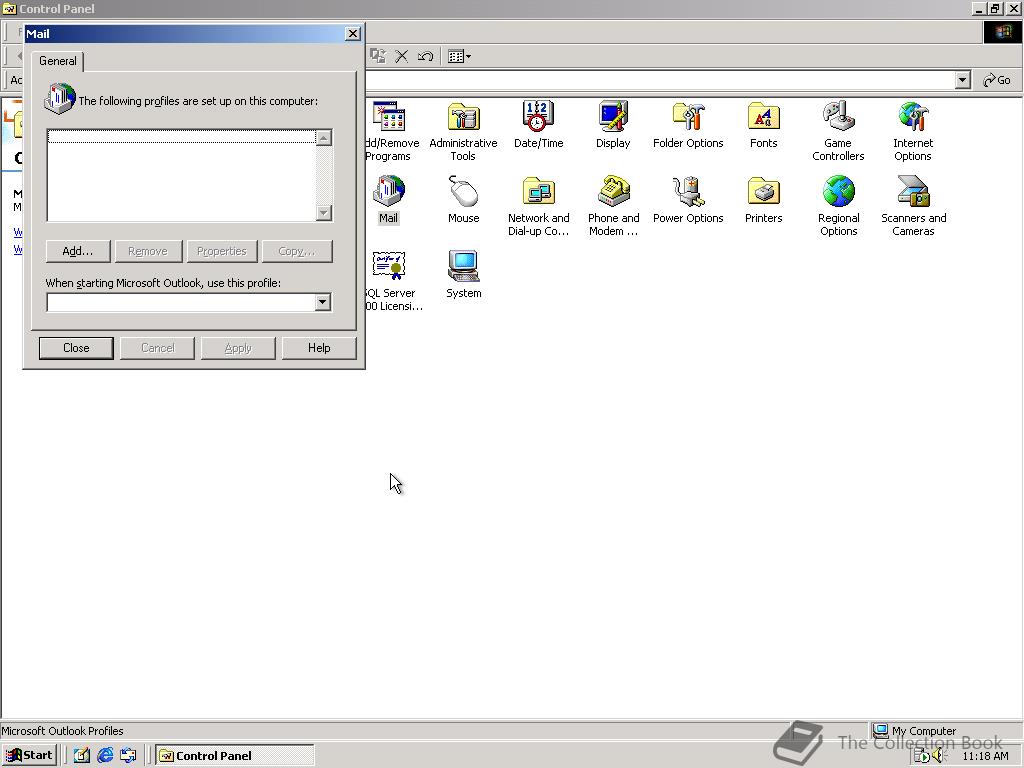Click the Control Panel taskbar button
The image size is (1024, 768).
pos(235,756)
